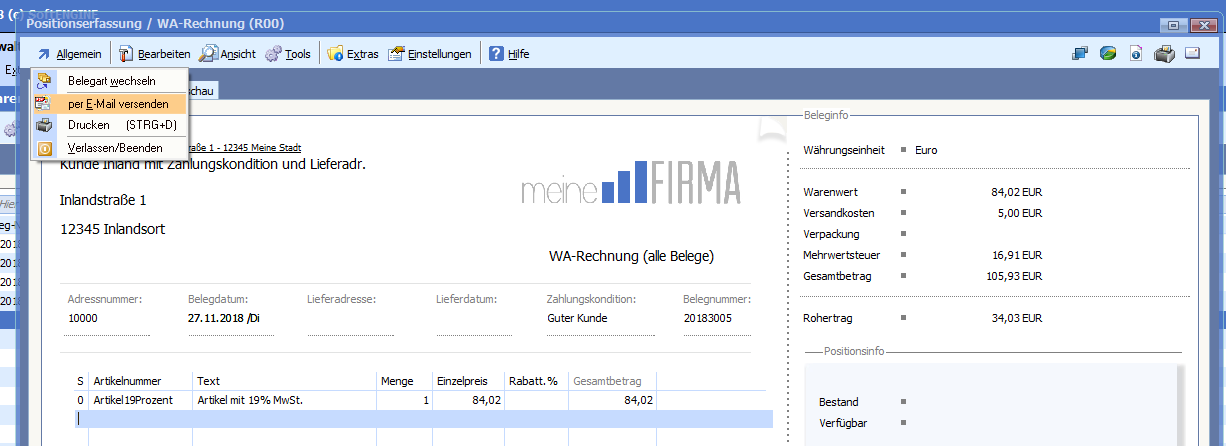Open the Tools menu

click(288, 54)
